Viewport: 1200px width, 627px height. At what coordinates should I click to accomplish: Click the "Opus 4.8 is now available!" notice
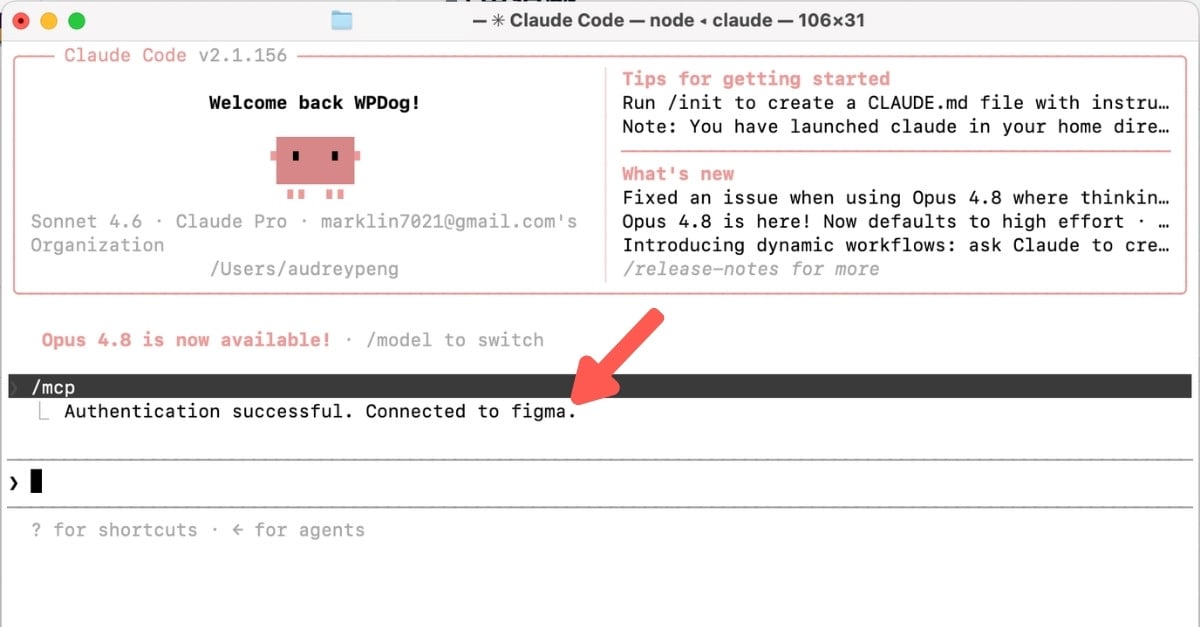186,340
